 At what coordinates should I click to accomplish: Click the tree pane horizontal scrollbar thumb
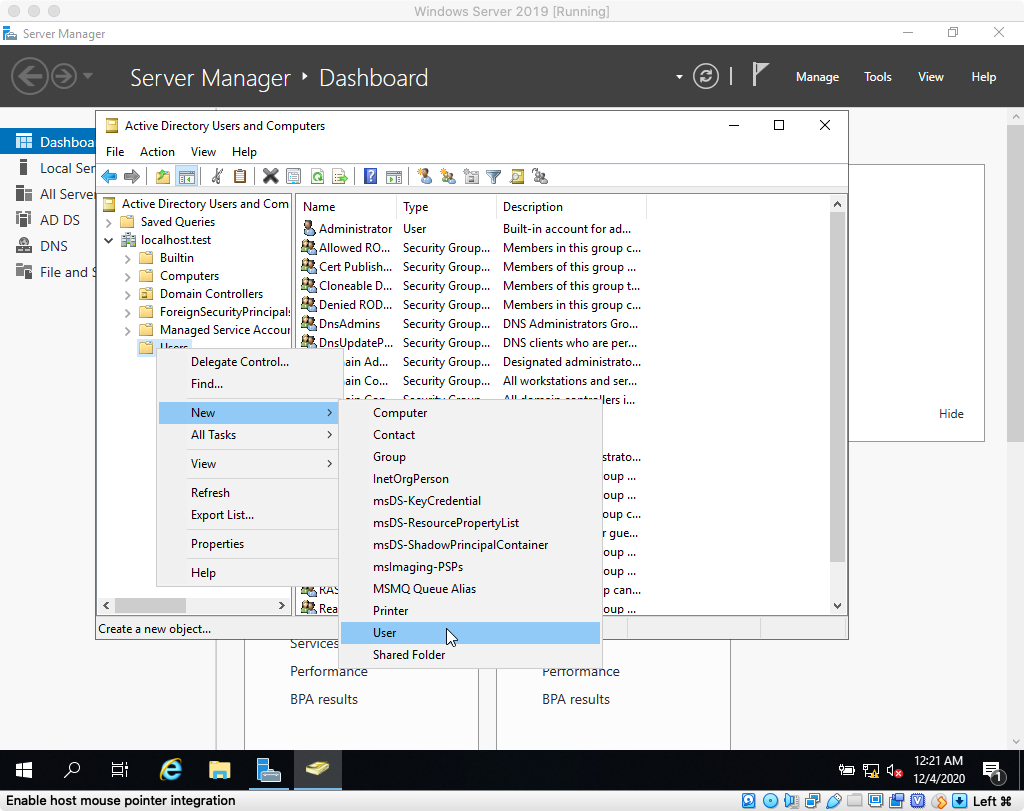coord(150,605)
